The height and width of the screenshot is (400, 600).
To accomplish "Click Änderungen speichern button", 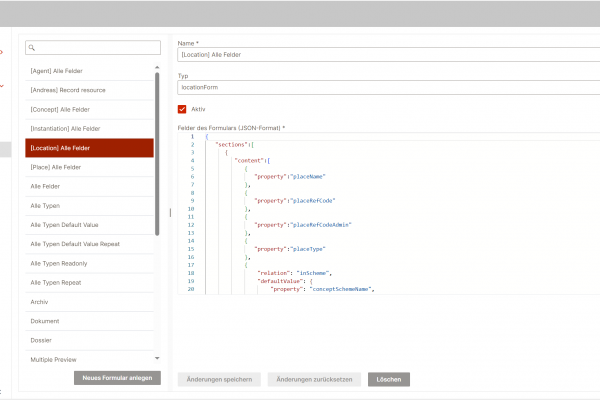I will point(220,379).
